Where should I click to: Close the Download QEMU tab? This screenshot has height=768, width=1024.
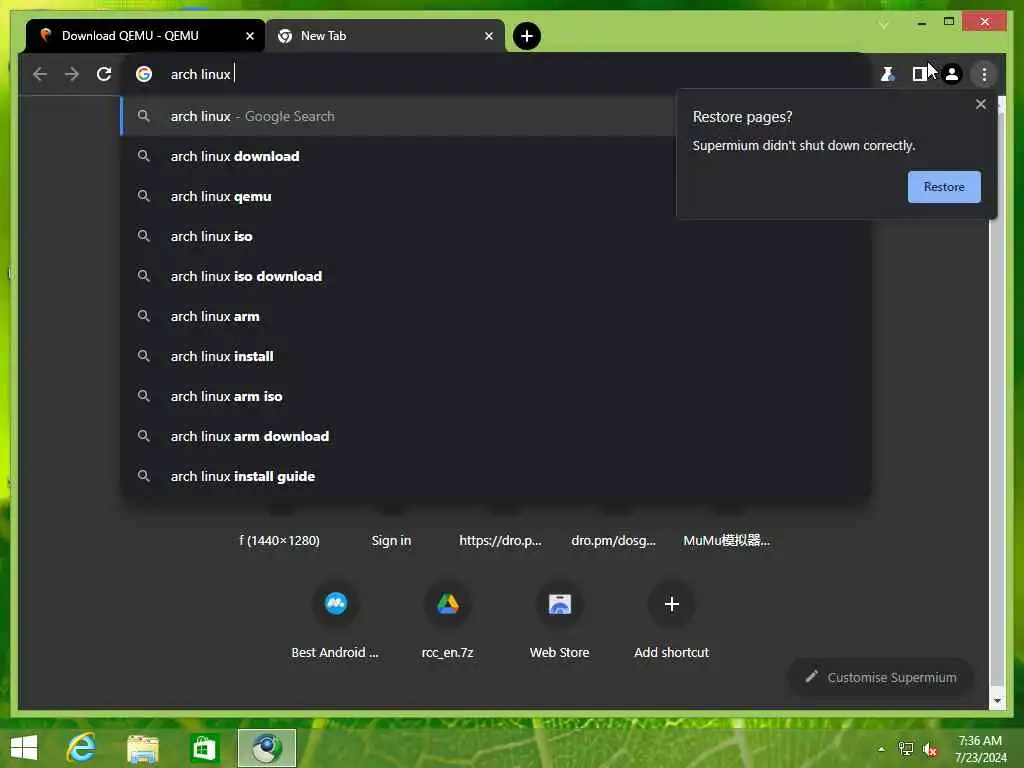click(x=249, y=36)
